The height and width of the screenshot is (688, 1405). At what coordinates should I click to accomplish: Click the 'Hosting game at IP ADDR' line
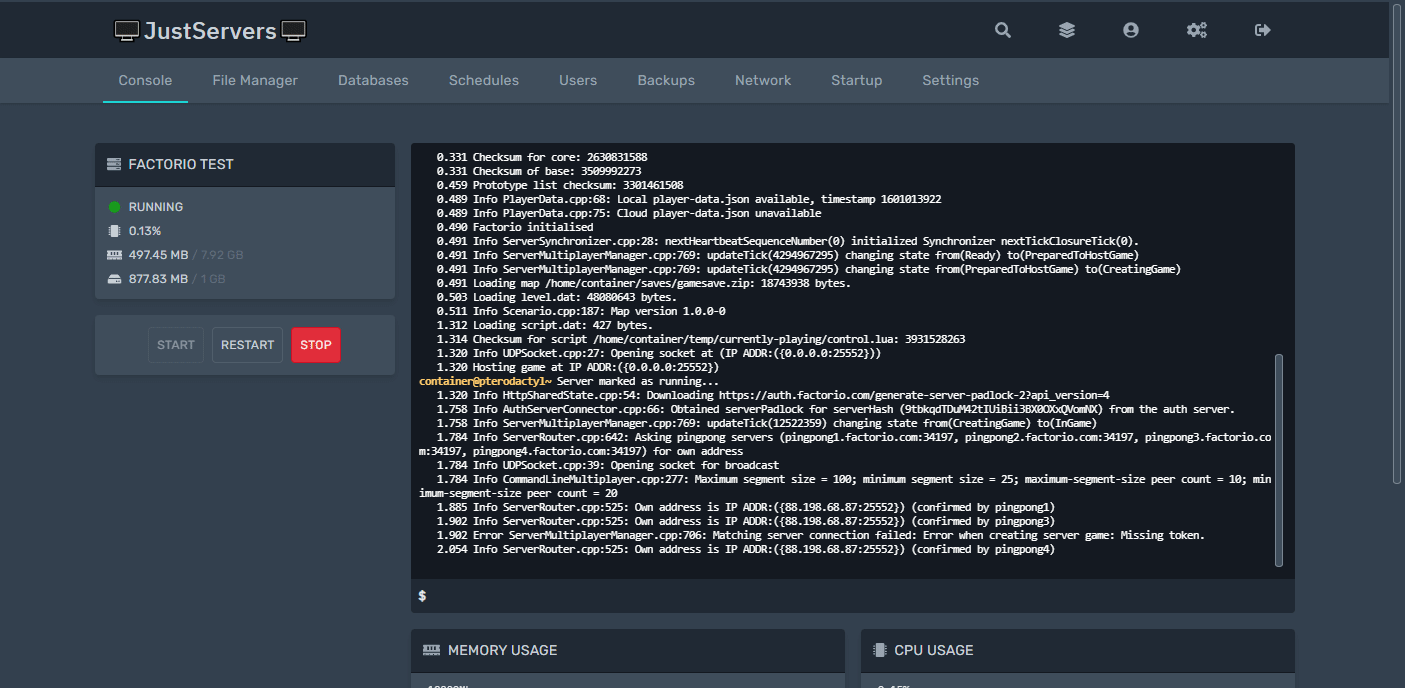pos(578,367)
